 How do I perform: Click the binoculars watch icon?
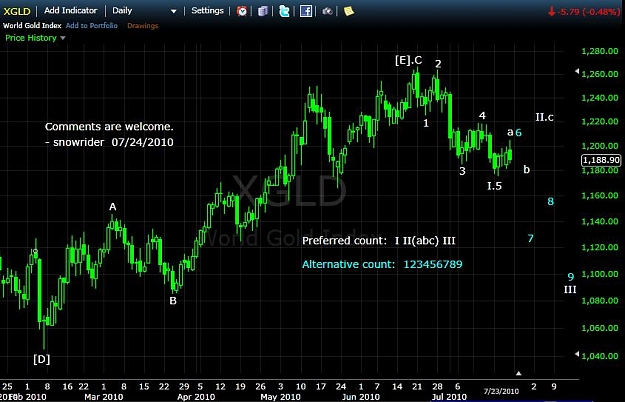(327, 11)
